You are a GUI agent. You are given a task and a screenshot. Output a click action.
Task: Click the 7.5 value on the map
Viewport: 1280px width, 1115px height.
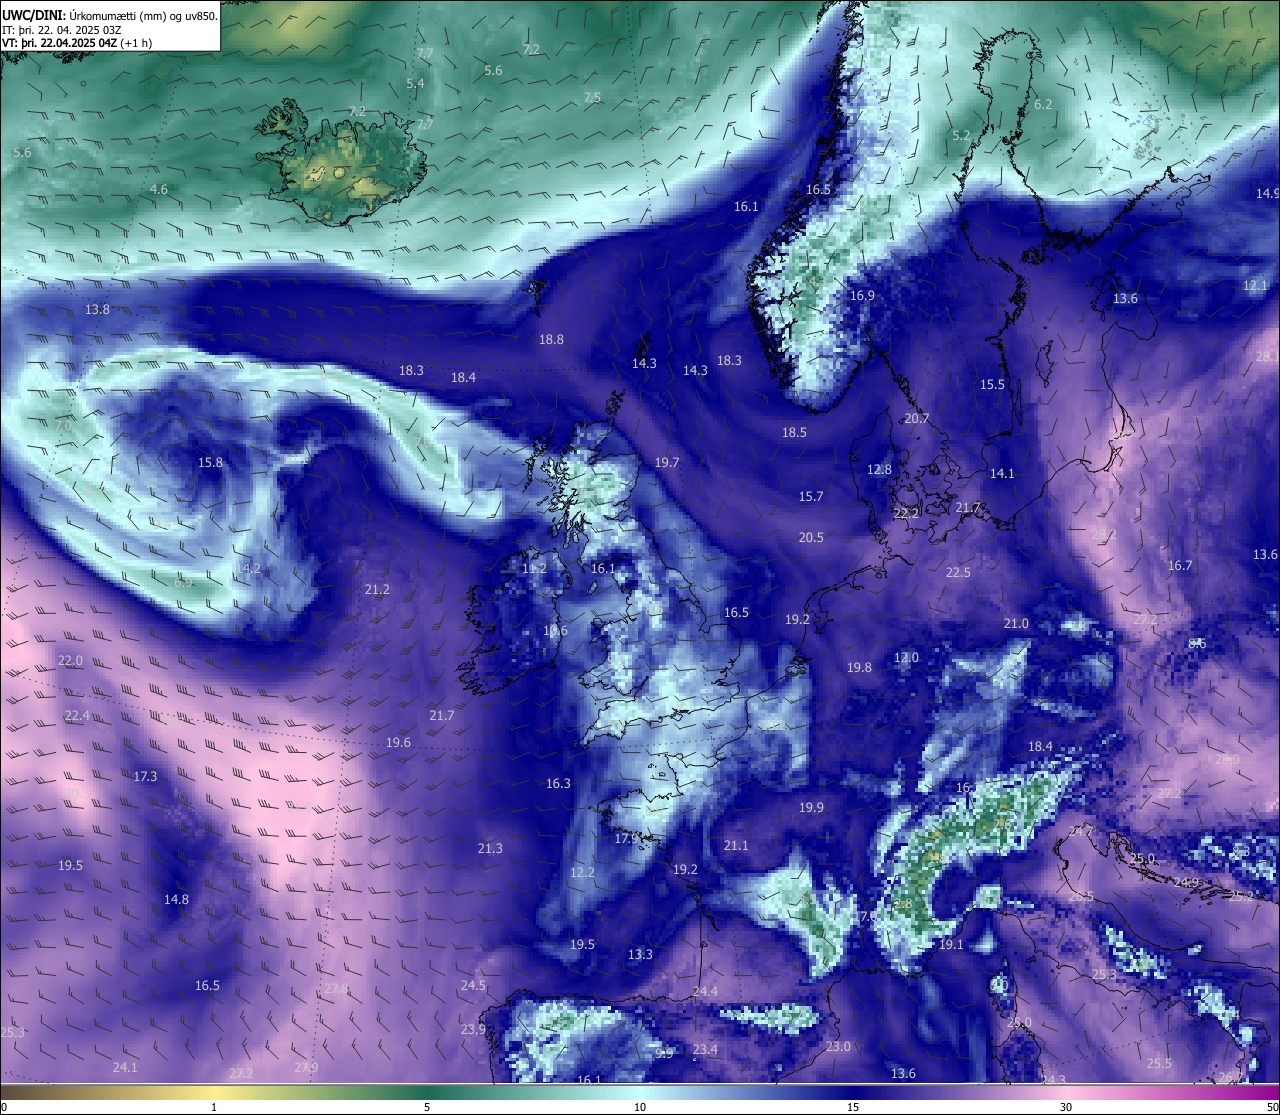(x=592, y=98)
